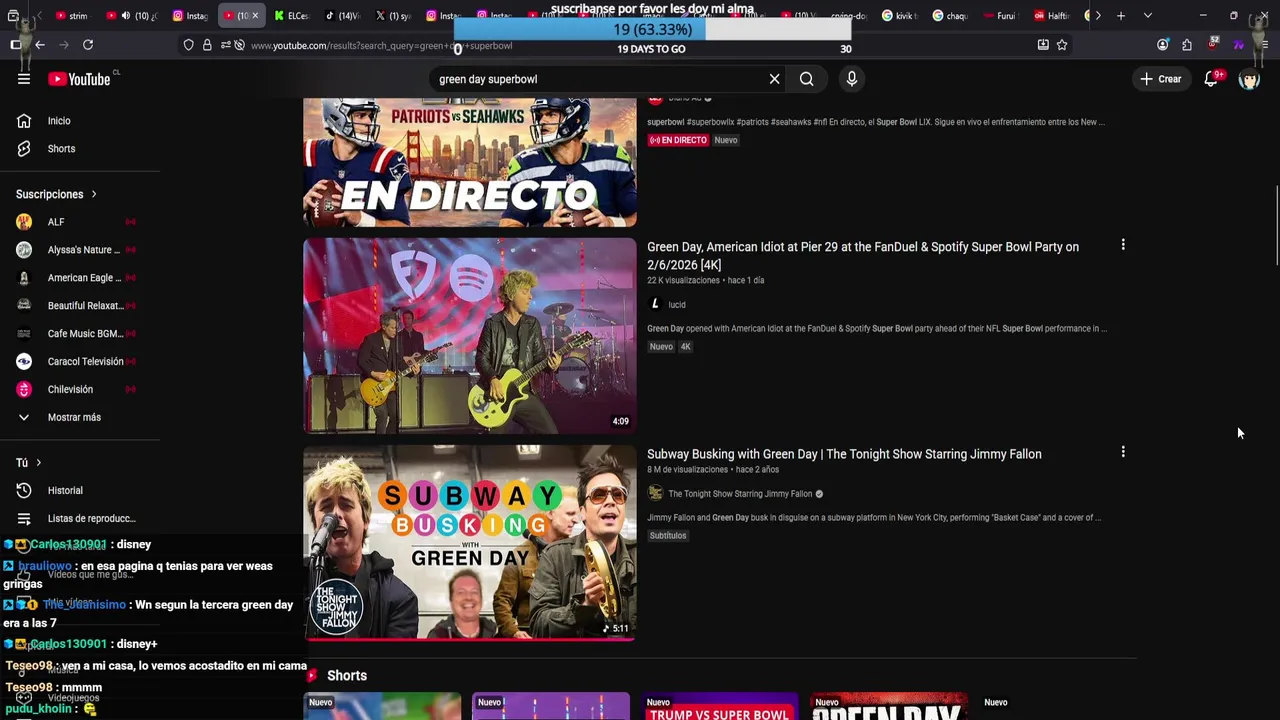Open the tab list dropdown arrow
1280x720 pixels.
pyautogui.click(x=1147, y=16)
